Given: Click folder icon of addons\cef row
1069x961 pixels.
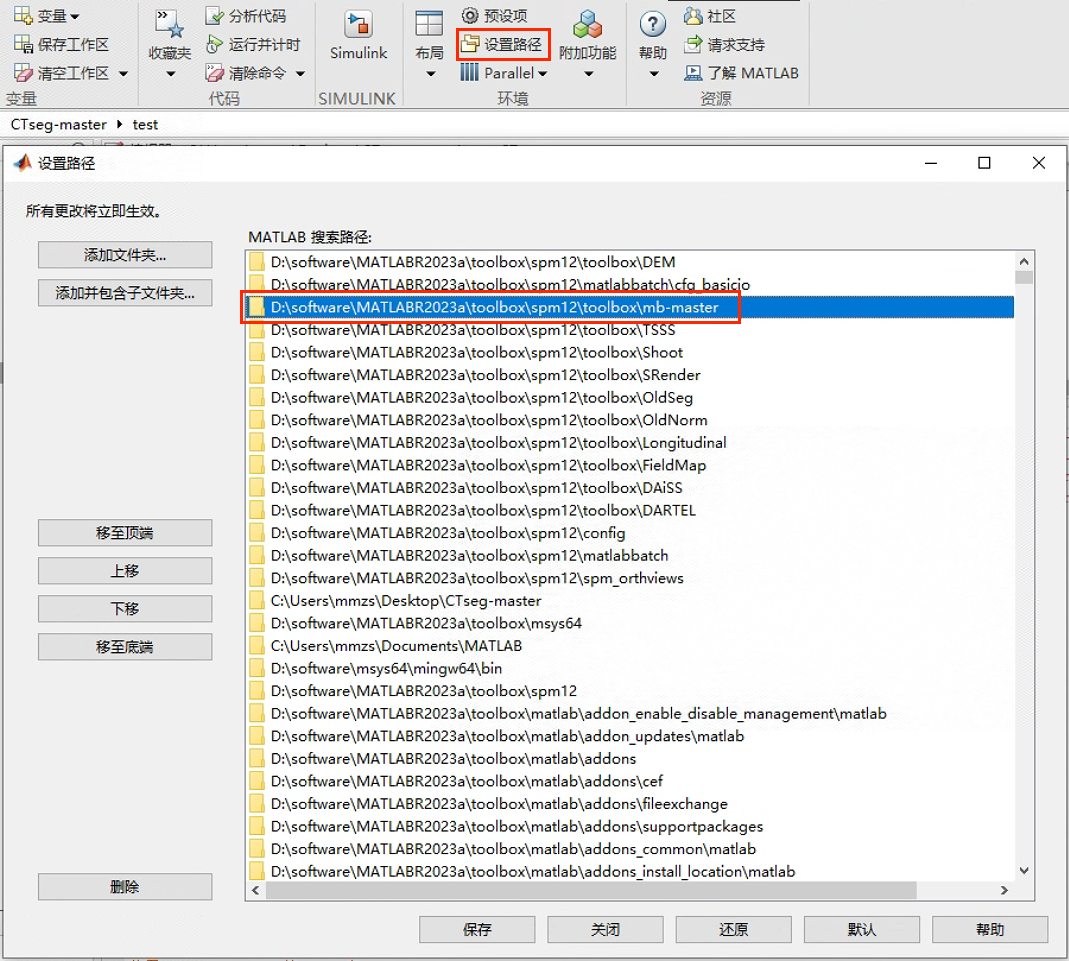Looking at the screenshot, I should click(256, 781).
